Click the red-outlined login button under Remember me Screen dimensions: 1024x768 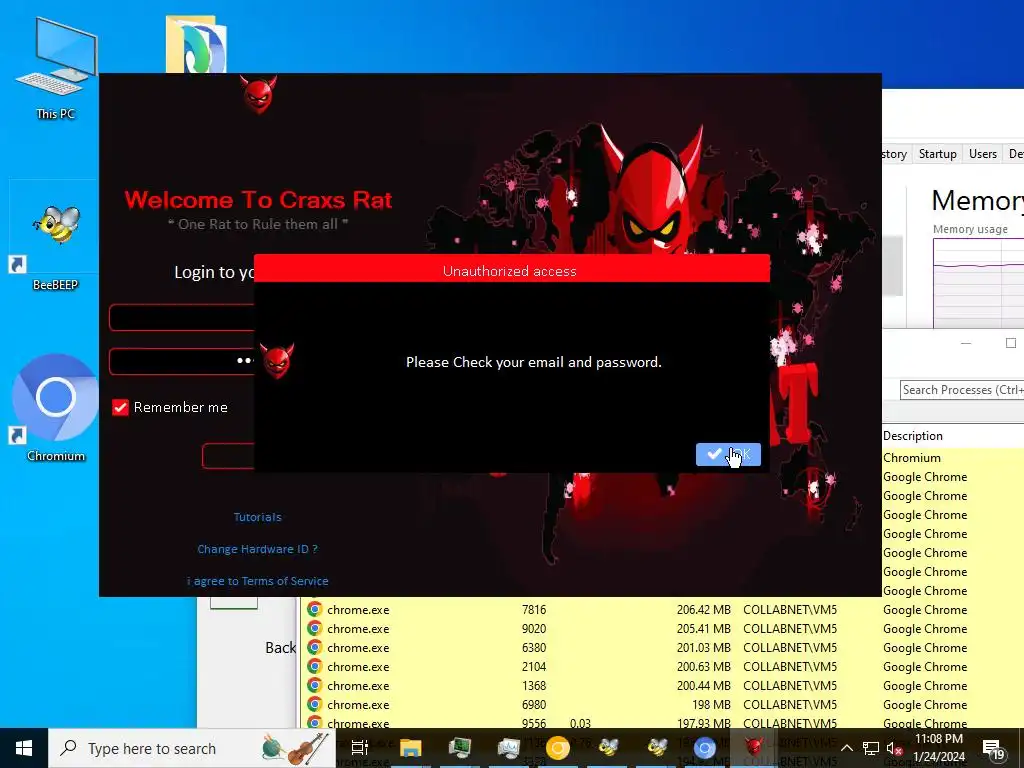point(228,456)
